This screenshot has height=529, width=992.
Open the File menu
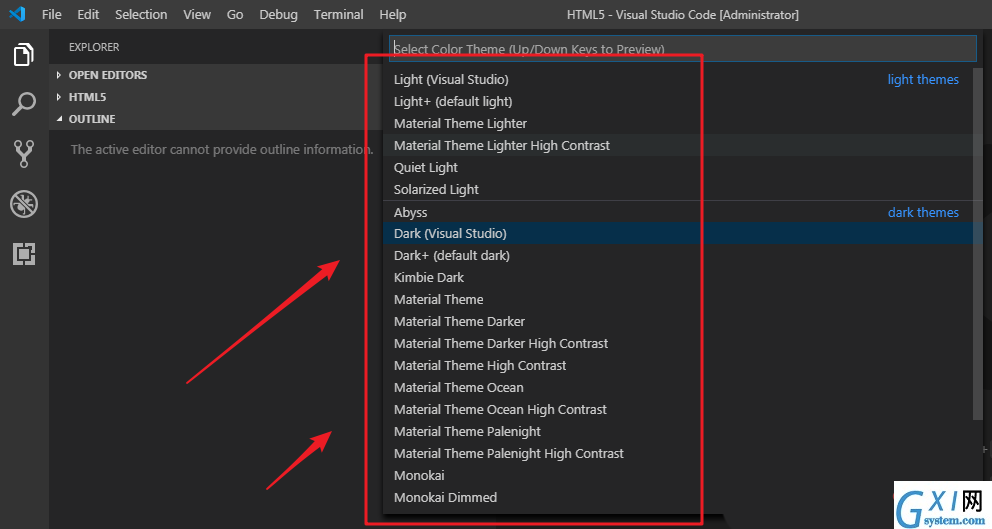[52, 15]
